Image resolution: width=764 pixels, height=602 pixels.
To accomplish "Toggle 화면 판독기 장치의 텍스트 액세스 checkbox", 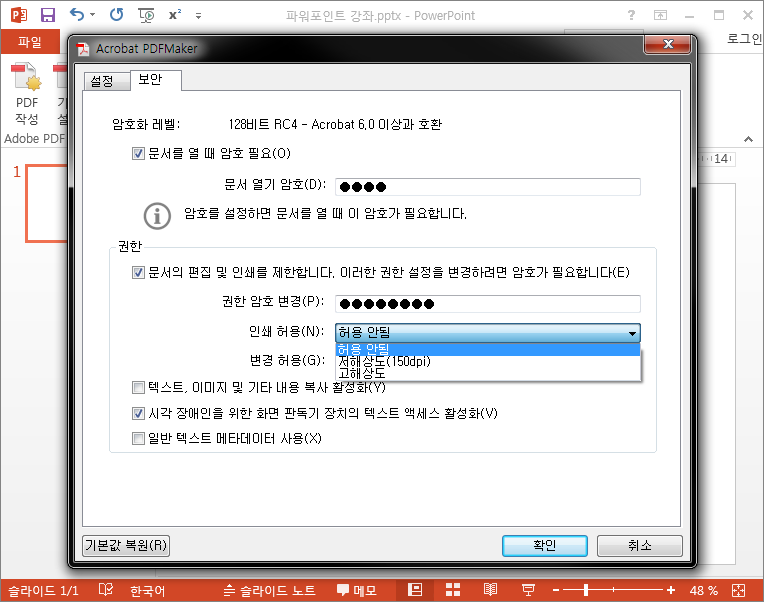I will tap(138, 414).
